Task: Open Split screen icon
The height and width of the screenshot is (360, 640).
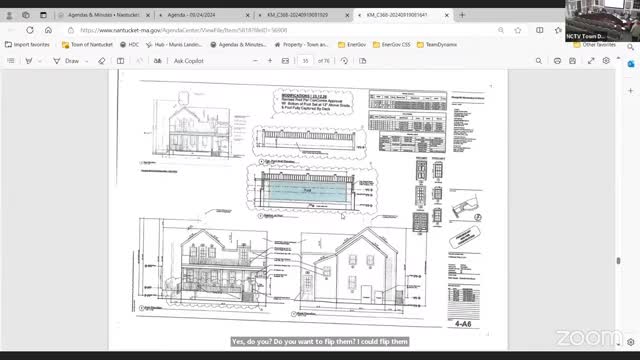Action: [540, 30]
